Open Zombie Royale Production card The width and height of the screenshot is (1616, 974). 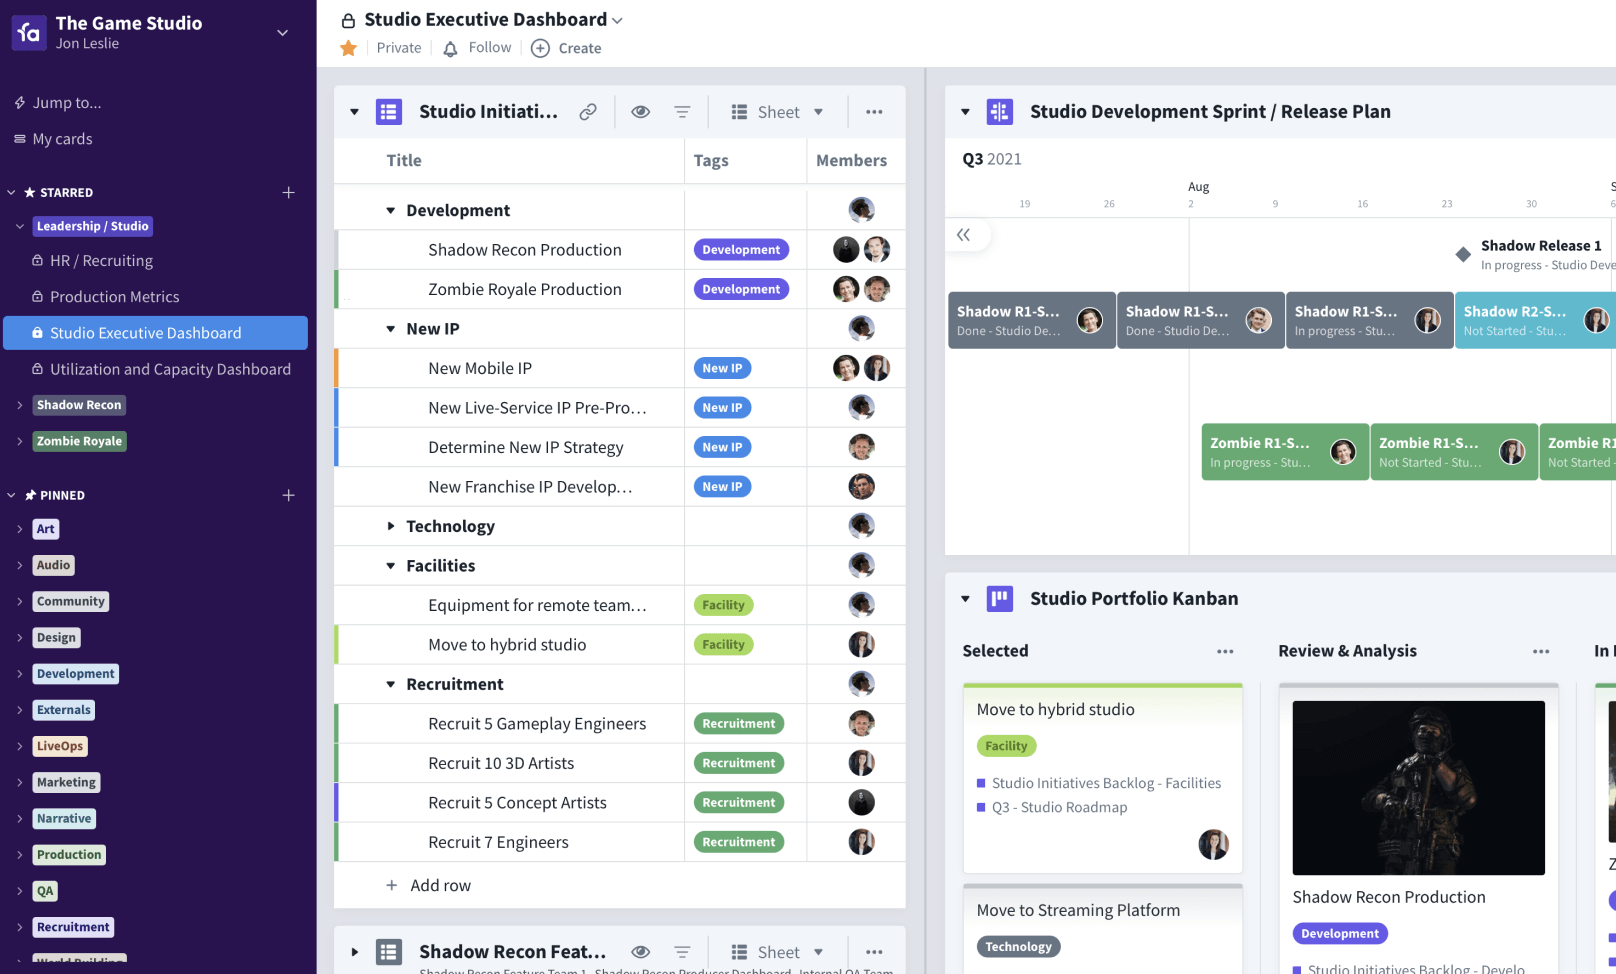(525, 289)
